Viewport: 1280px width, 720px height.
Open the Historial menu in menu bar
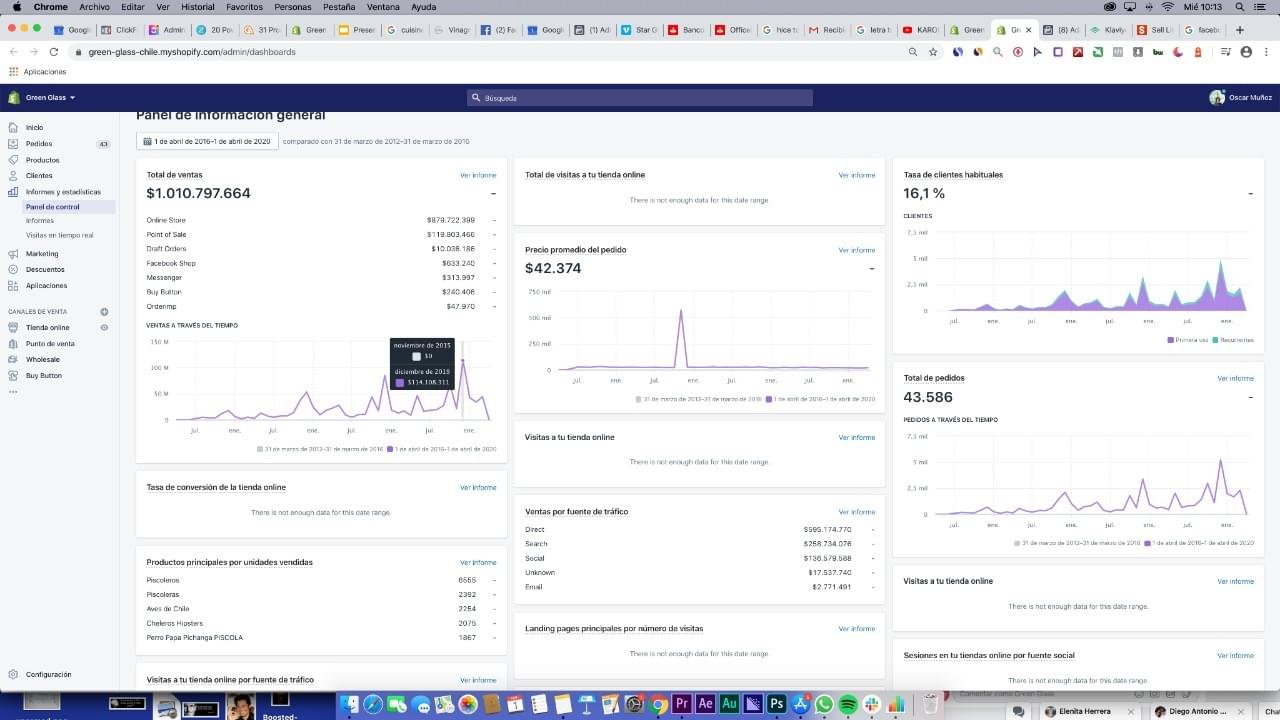click(x=198, y=7)
